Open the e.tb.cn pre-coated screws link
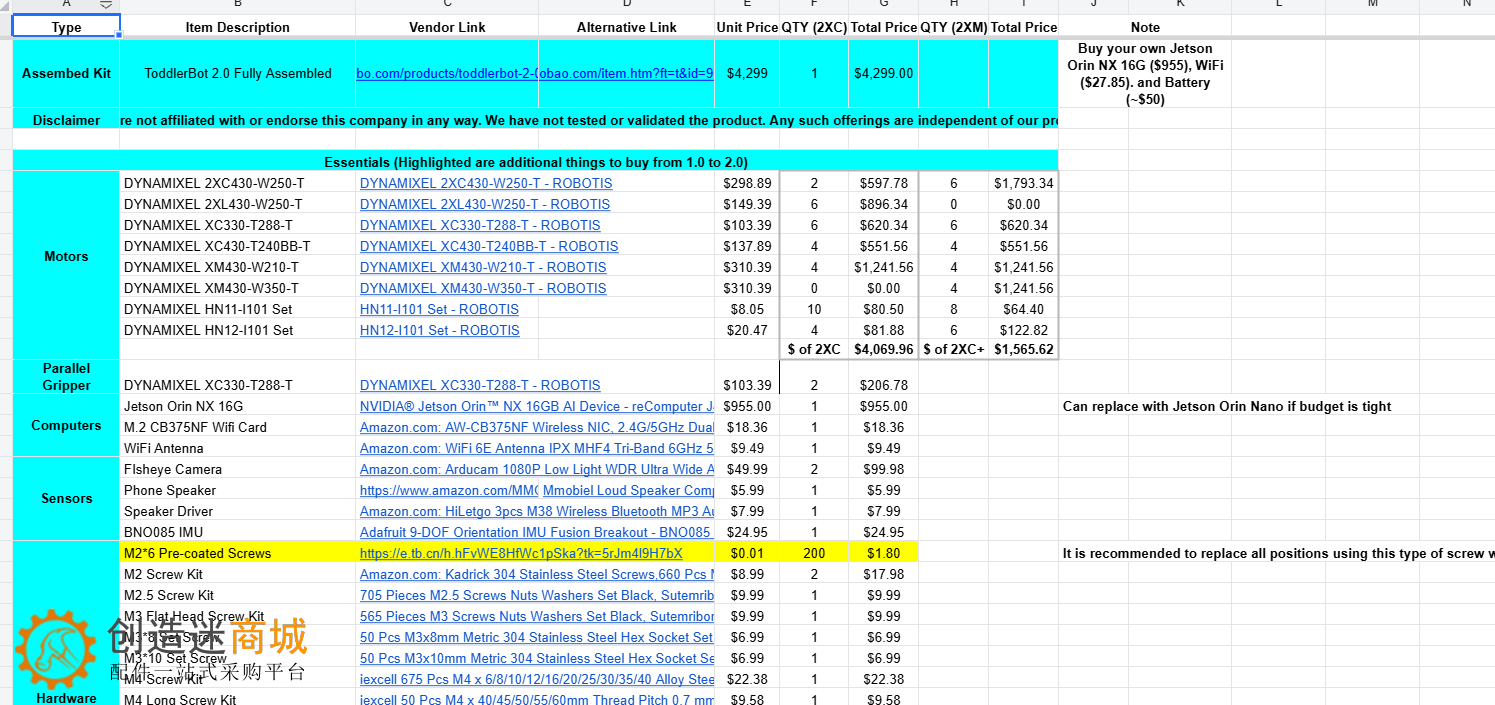The width and height of the screenshot is (1495, 705). pos(521,553)
